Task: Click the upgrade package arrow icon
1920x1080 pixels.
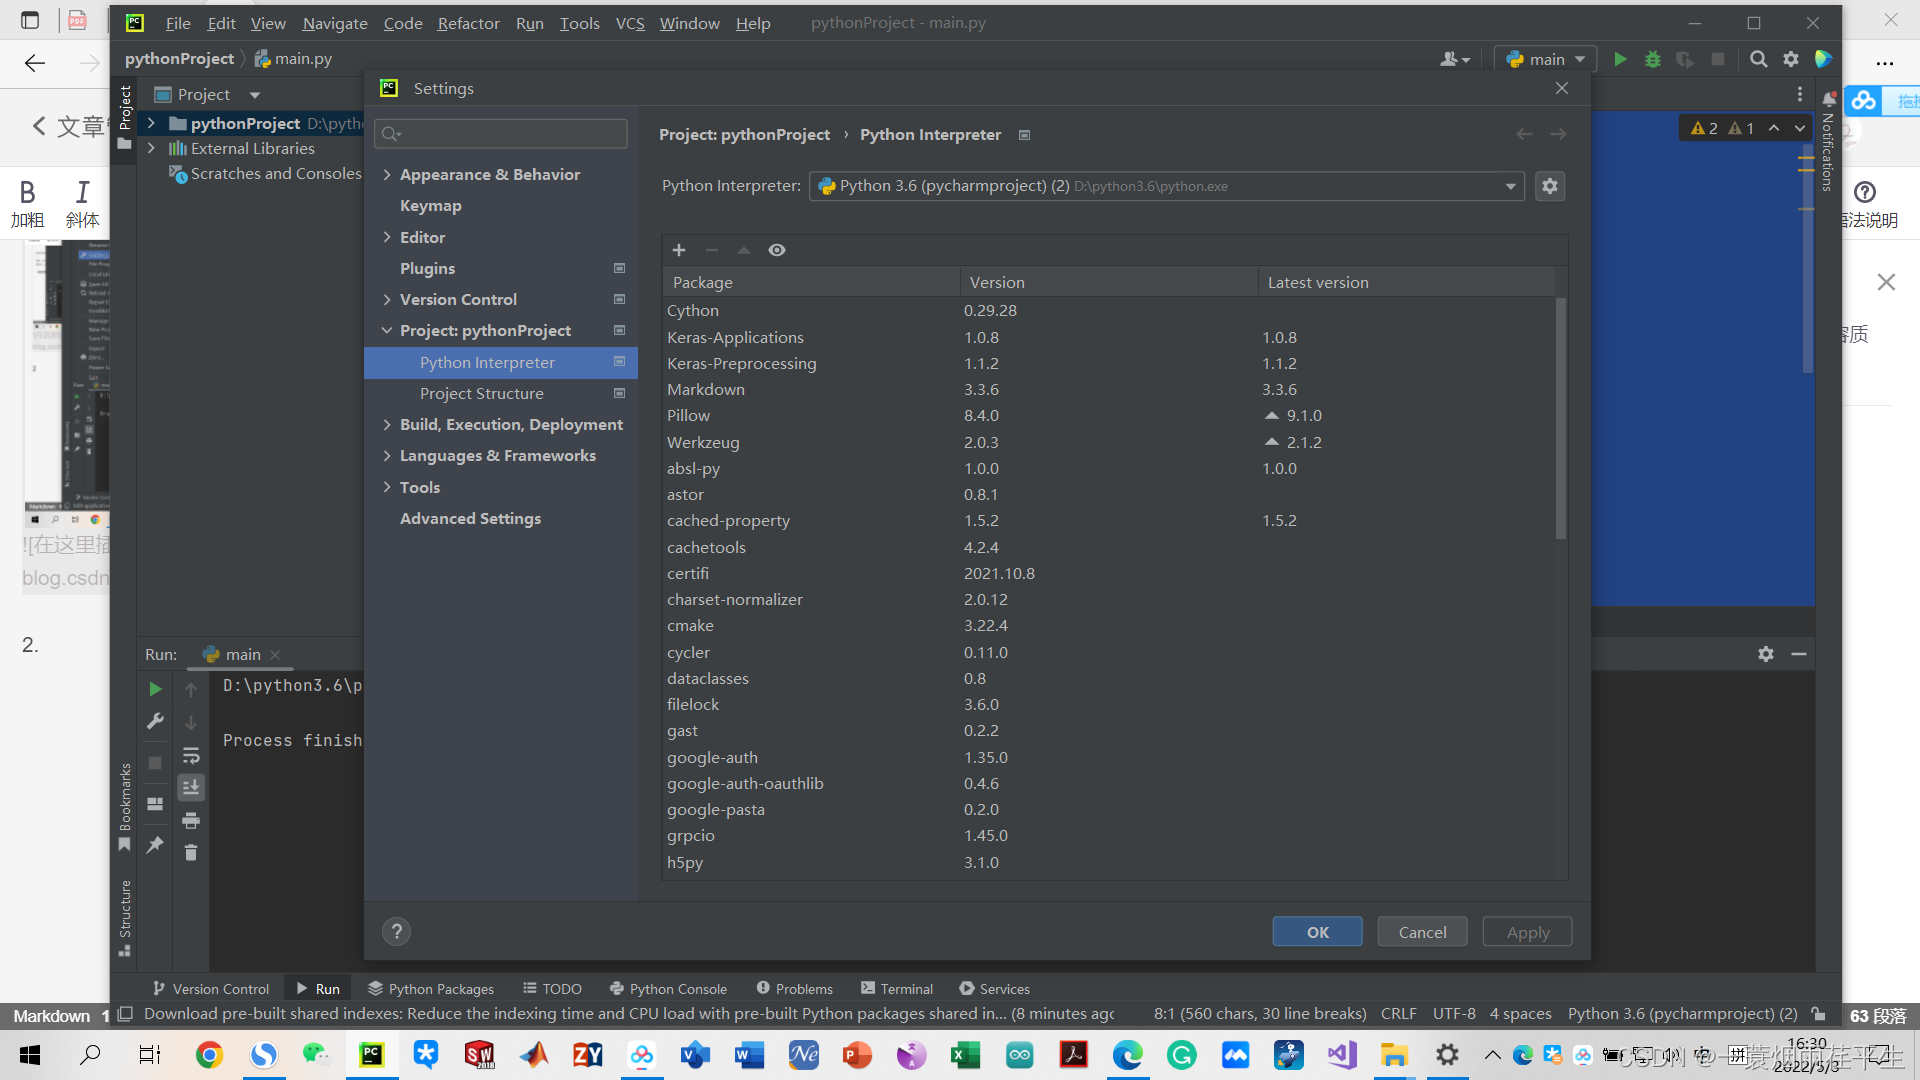Action: click(744, 250)
